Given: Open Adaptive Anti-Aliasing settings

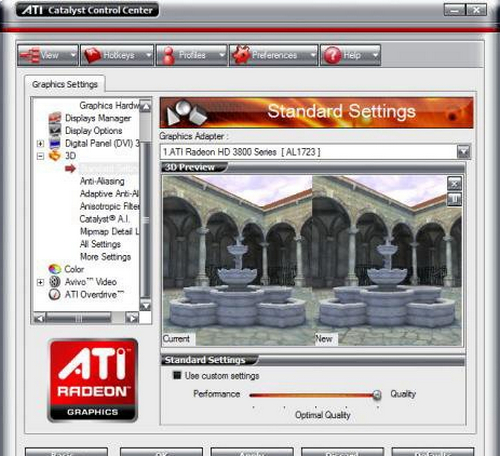Looking at the screenshot, I should pos(109,194).
